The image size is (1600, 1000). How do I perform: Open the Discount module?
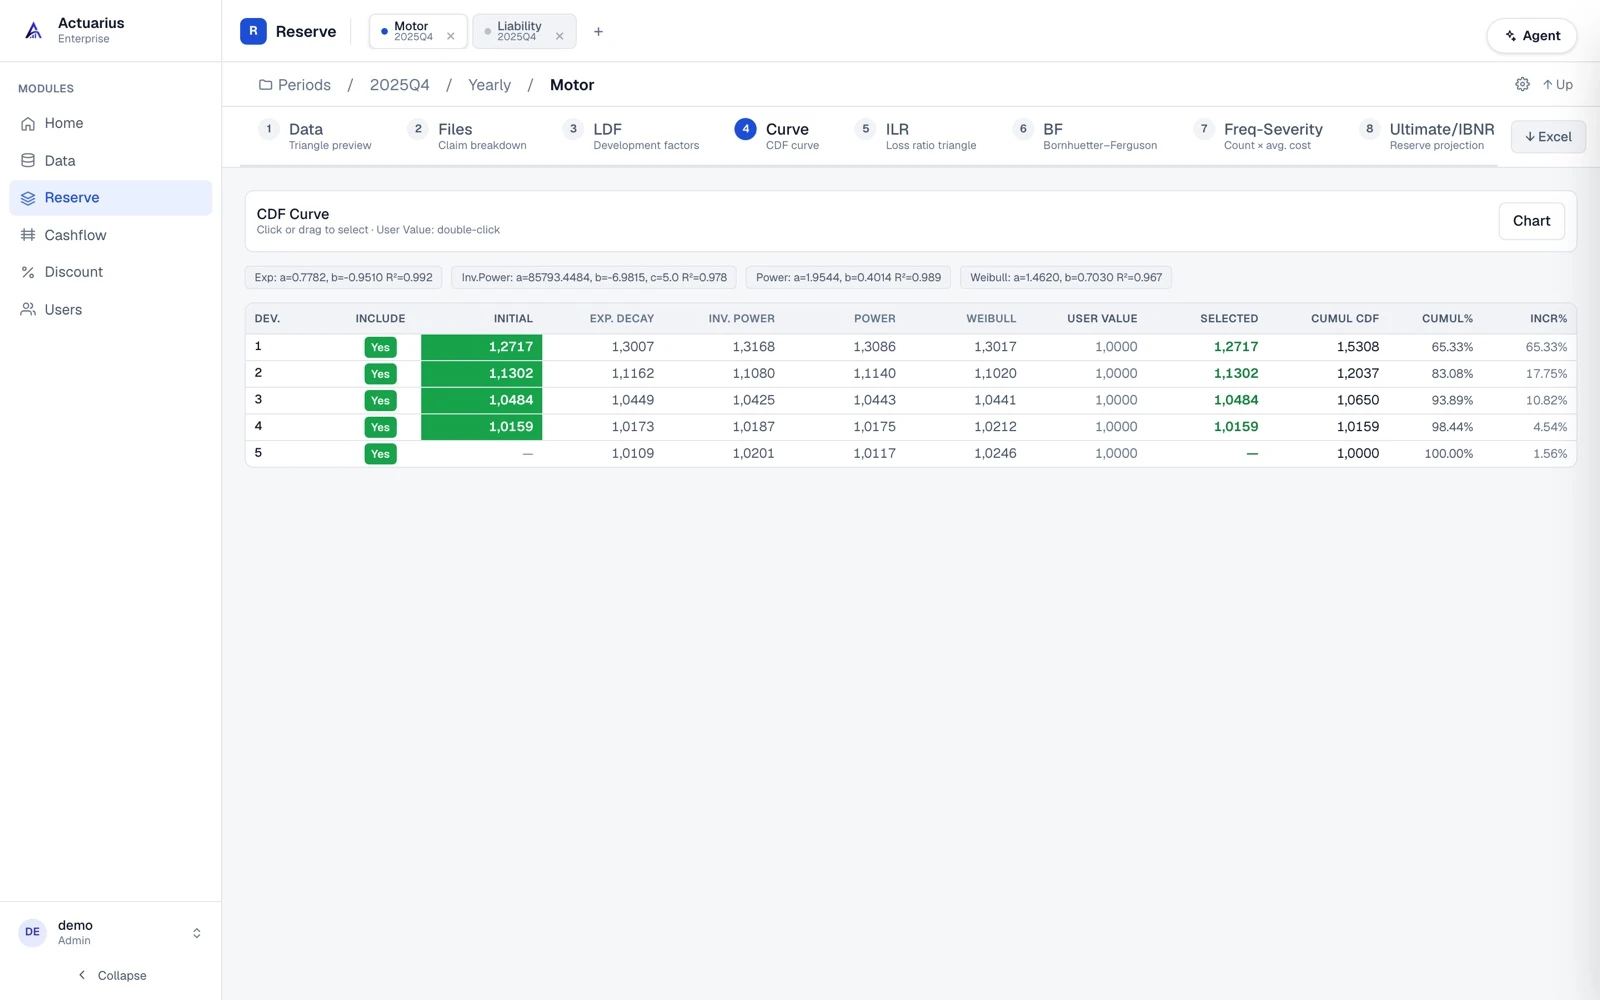pos(110,272)
